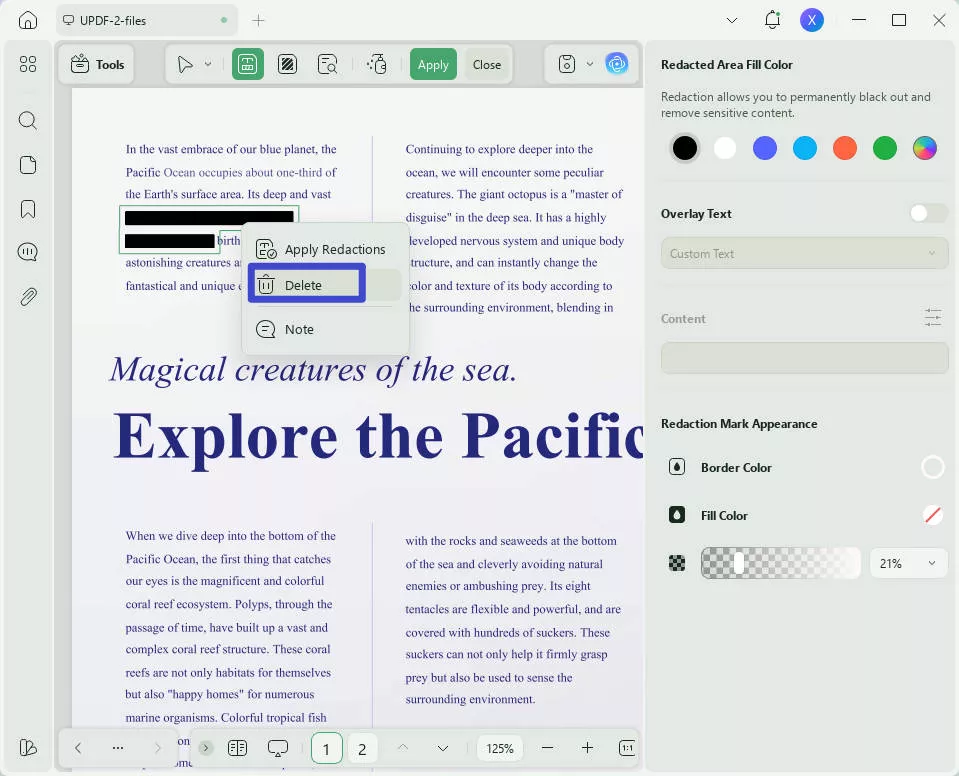
Task: Open the user account avatar X
Action: point(812,20)
